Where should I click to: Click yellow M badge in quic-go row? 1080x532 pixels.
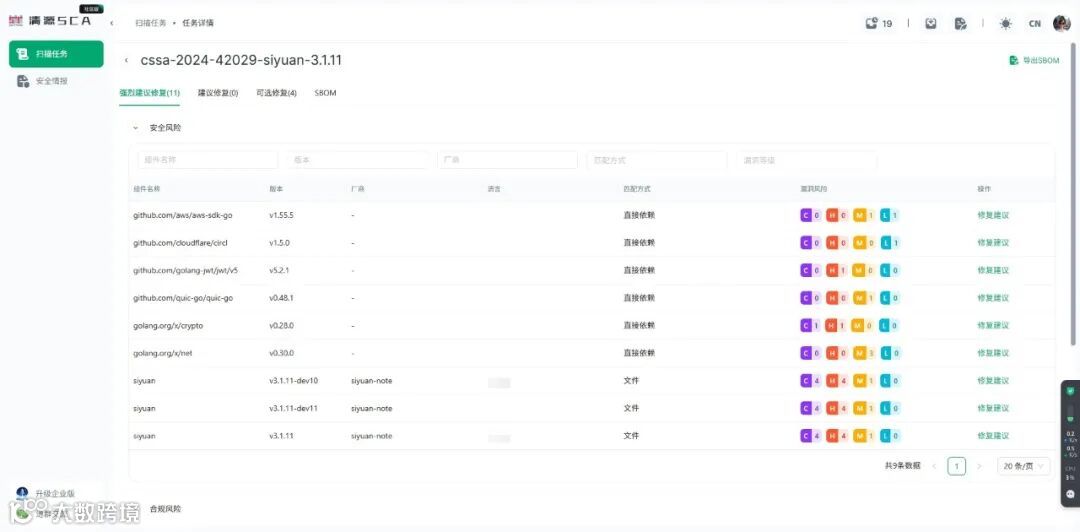863,298
